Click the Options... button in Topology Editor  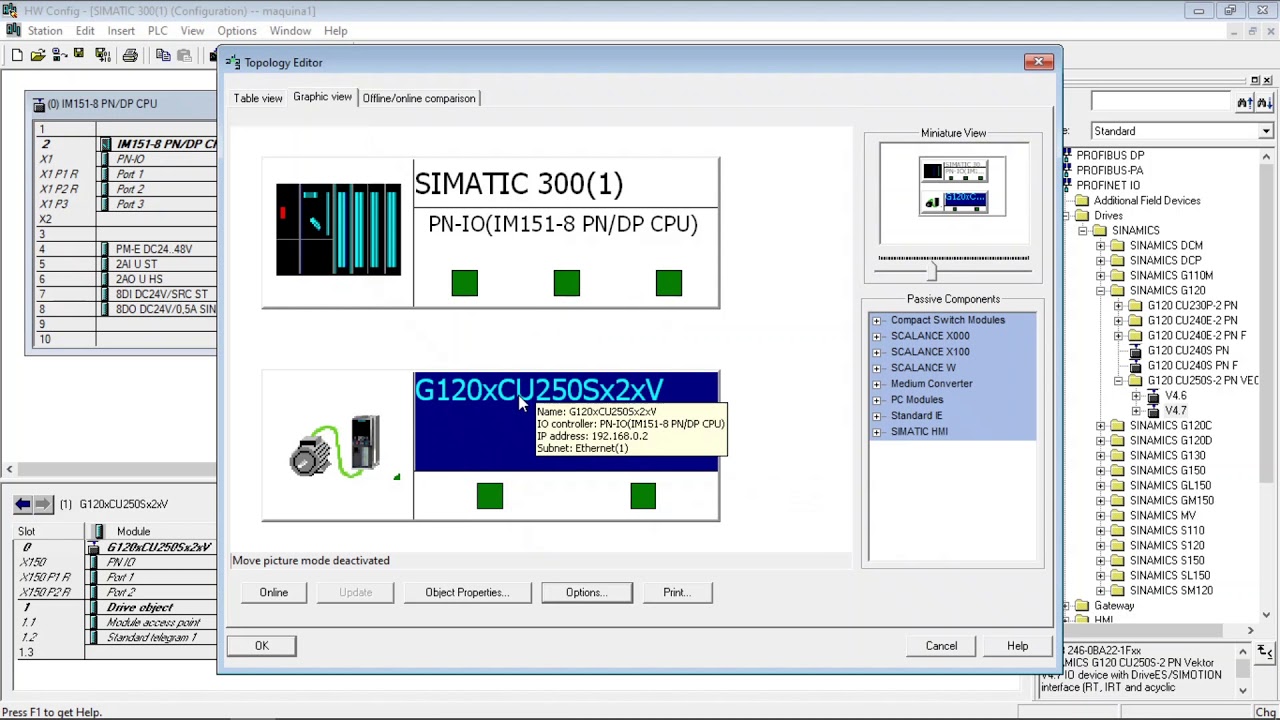coord(586,592)
